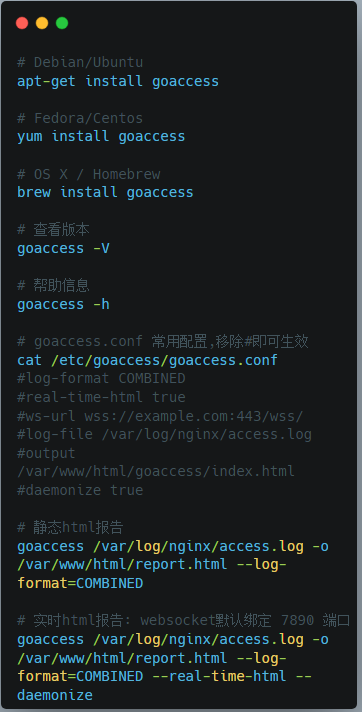362x712 pixels.
Task: Click the #daemonize true line
Action: click(x=80, y=490)
